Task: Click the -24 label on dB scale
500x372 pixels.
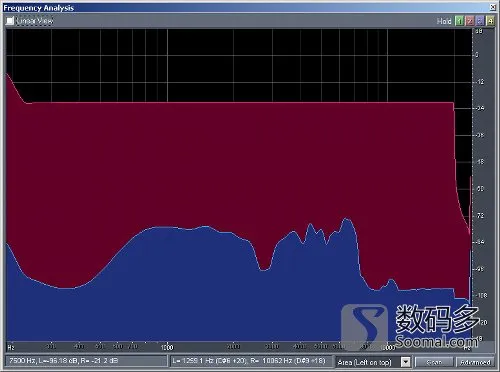Action: pos(480,108)
